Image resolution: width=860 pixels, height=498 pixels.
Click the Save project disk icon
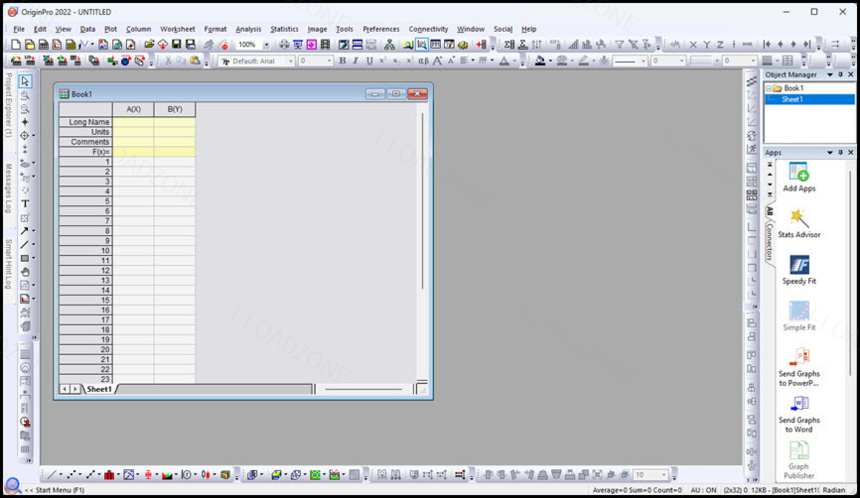tap(177, 45)
